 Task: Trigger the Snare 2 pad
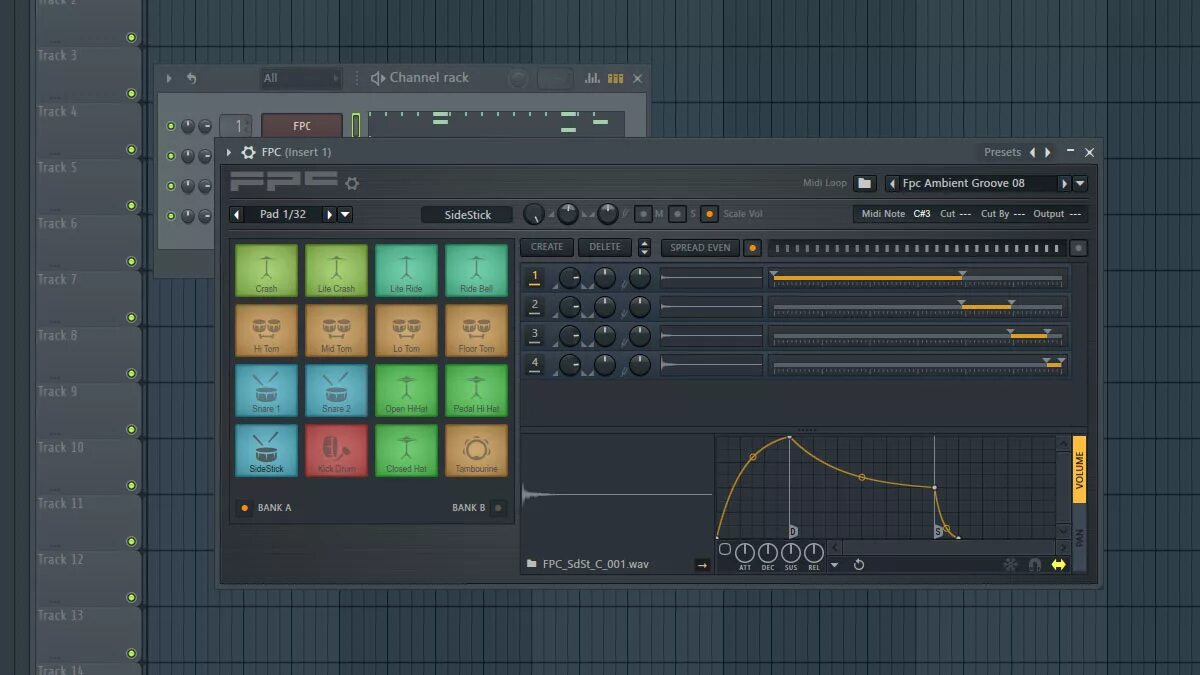[336, 390]
